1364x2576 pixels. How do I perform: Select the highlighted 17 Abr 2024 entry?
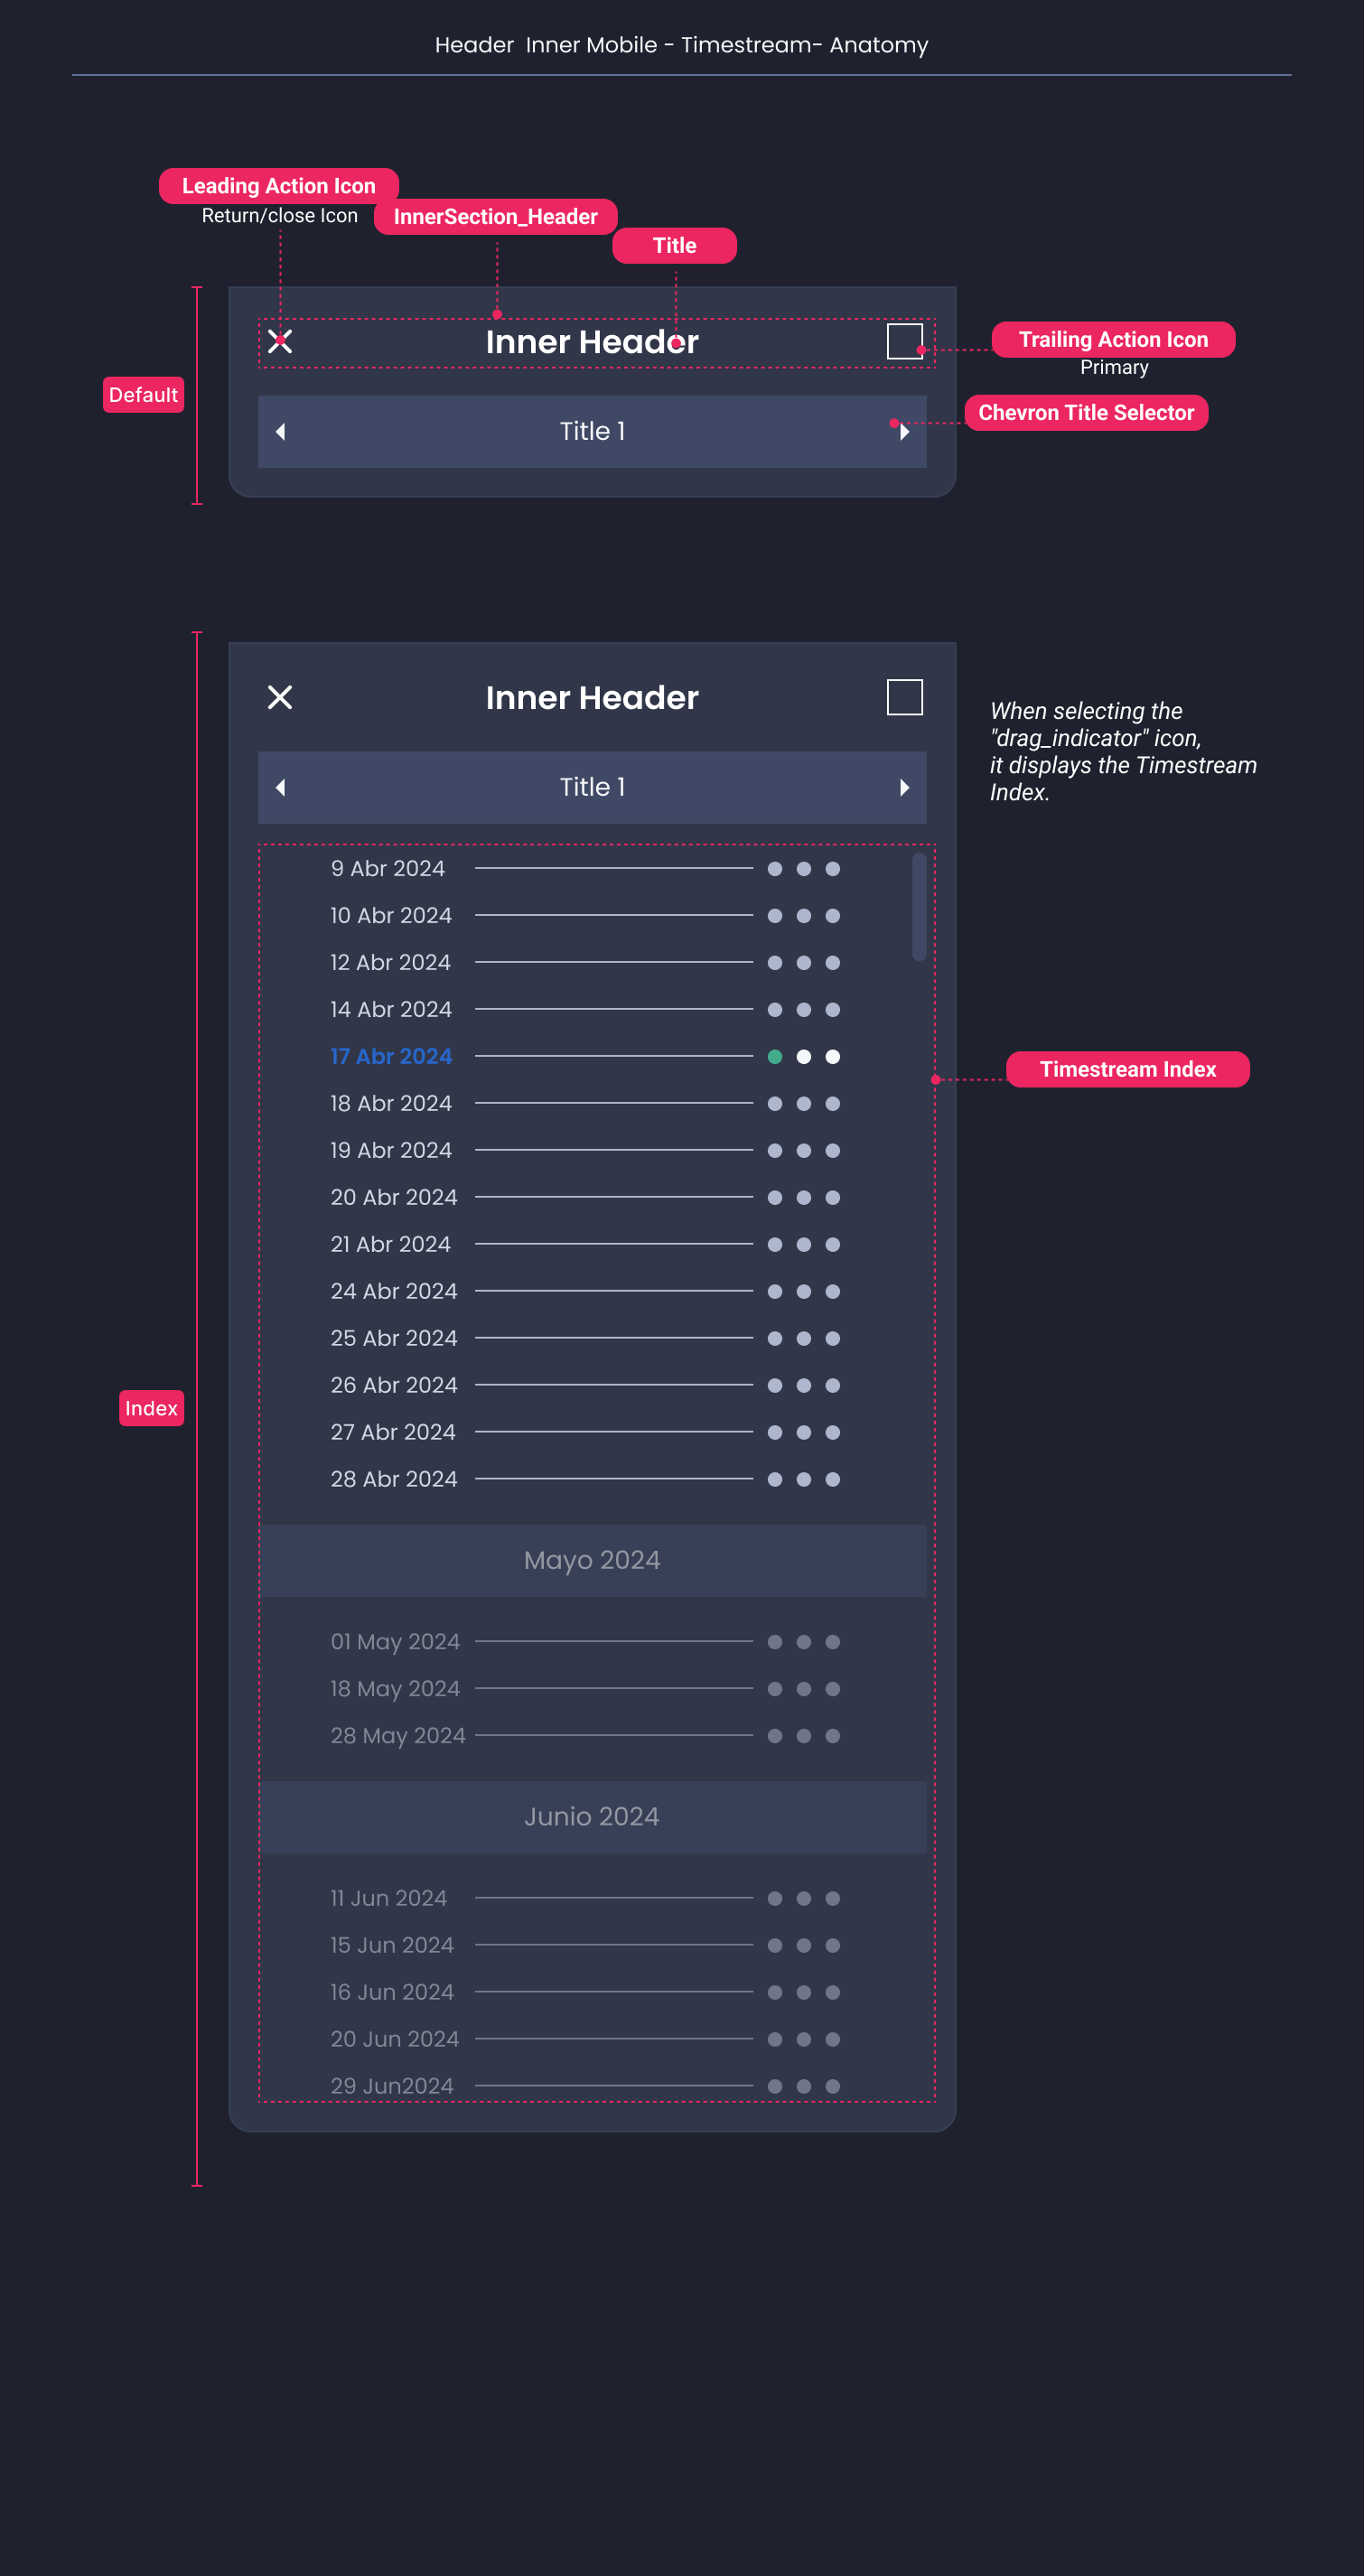[x=391, y=1056]
